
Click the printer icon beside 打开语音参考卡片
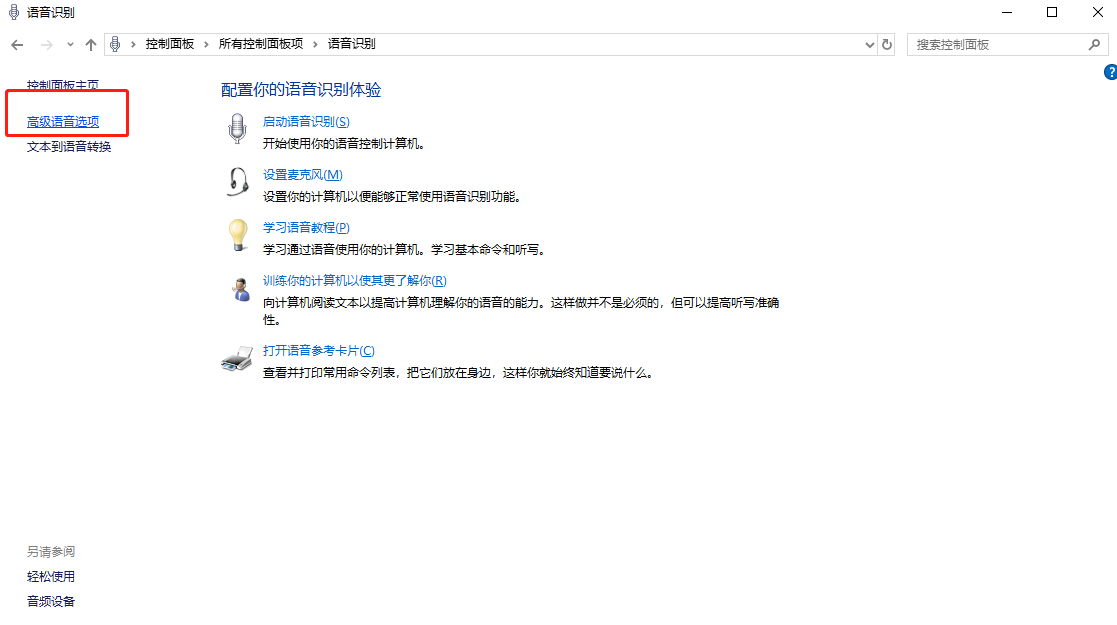236,358
